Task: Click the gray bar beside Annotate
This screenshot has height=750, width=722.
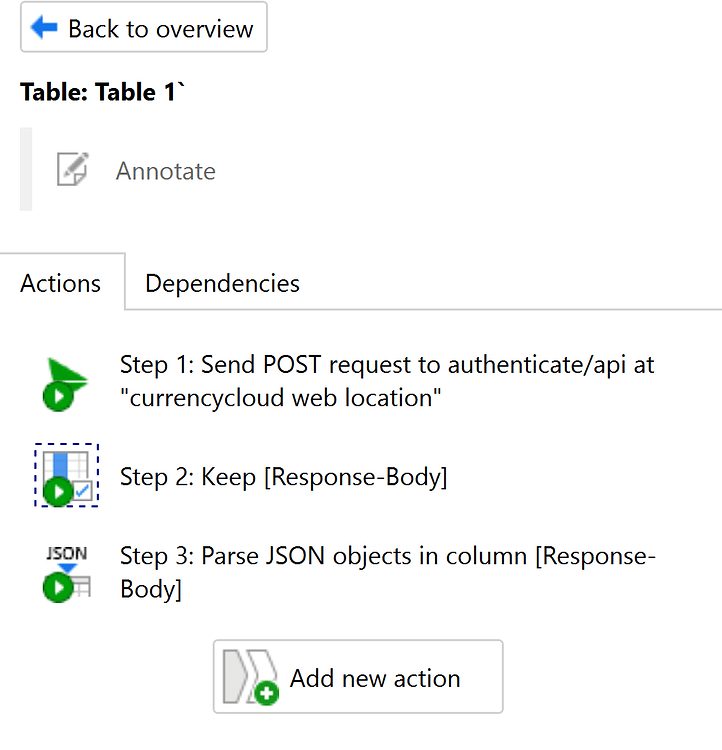Action: coord(26,169)
